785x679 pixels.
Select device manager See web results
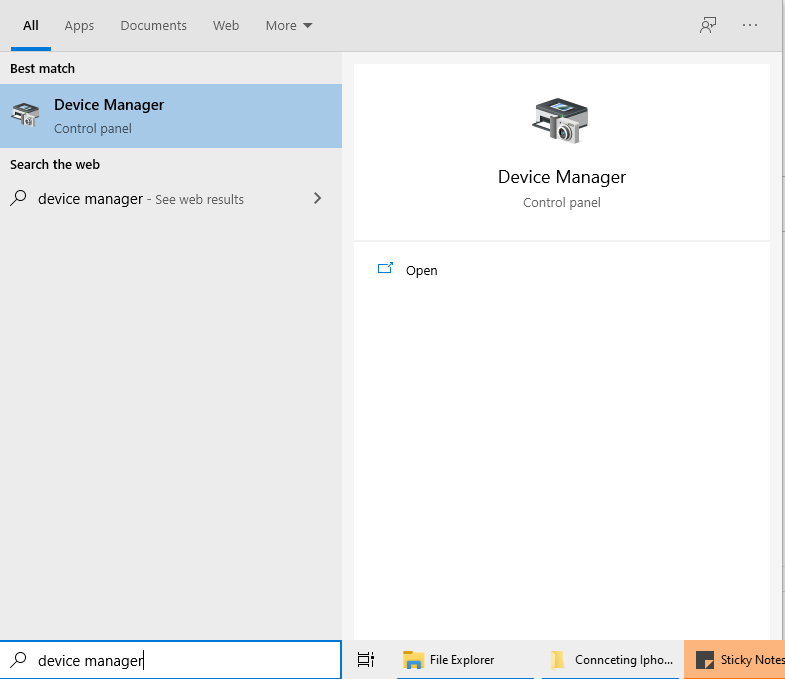[x=171, y=199]
